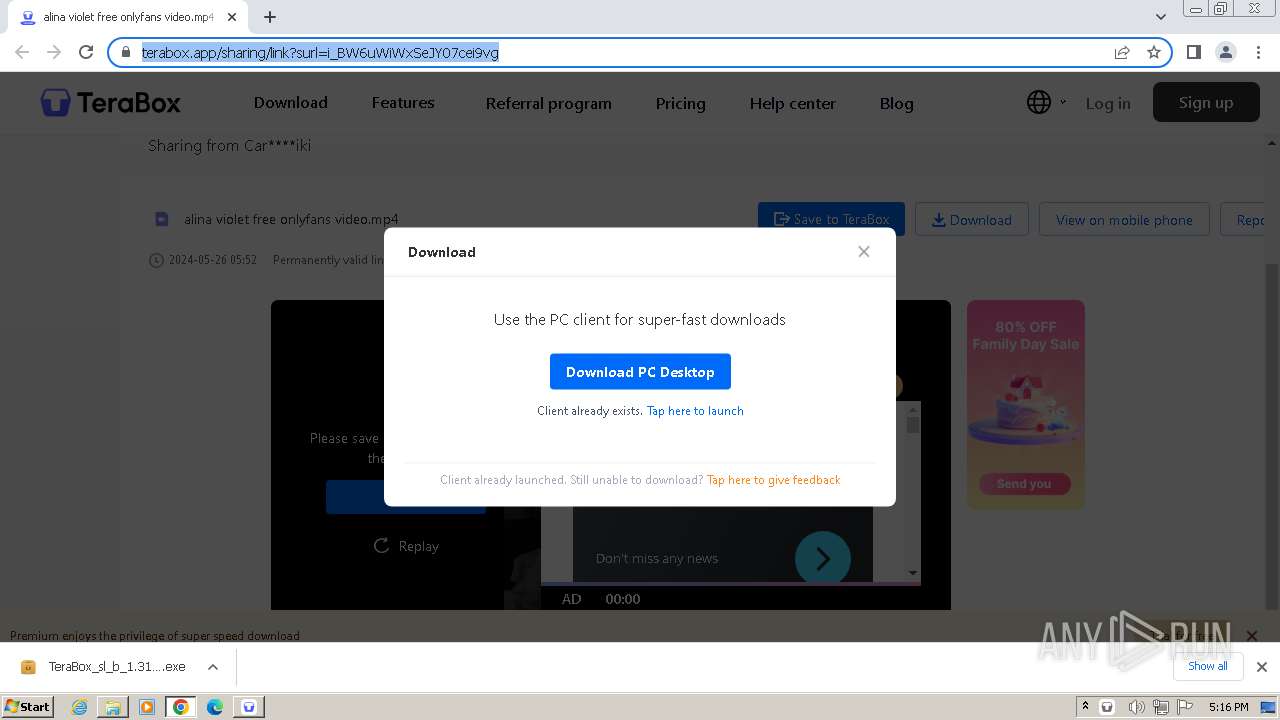Click Save to TeraBox button
This screenshot has height=720, width=1280.
pyautogui.click(x=831, y=219)
